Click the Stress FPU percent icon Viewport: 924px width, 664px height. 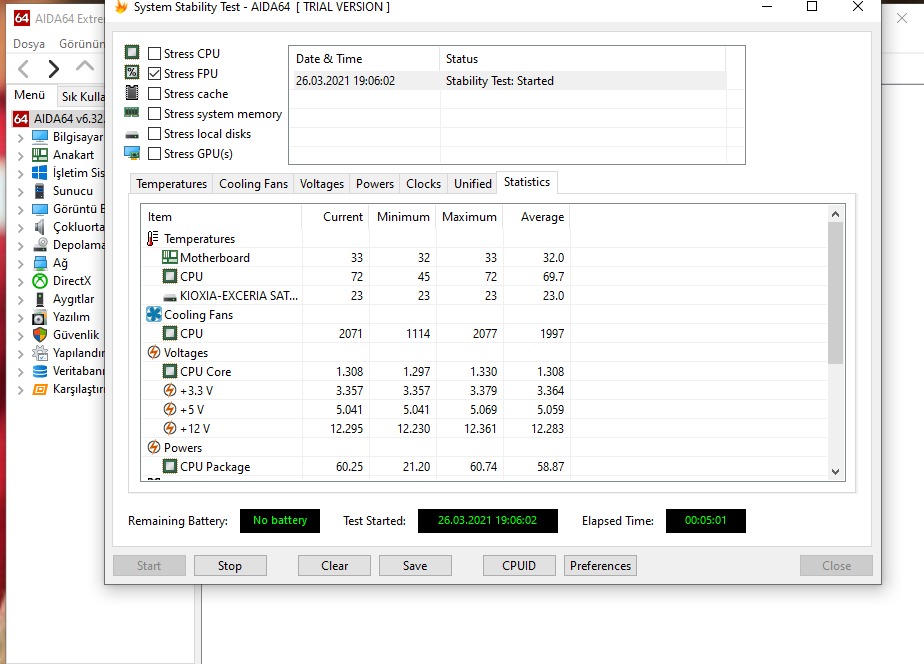[132, 72]
